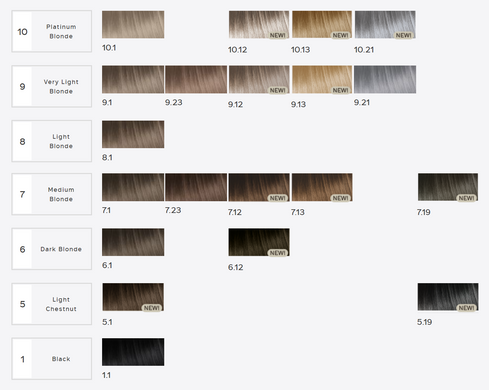The image size is (489, 390).
Task: Select the 9.21 grey swatch
Action: tap(385, 79)
